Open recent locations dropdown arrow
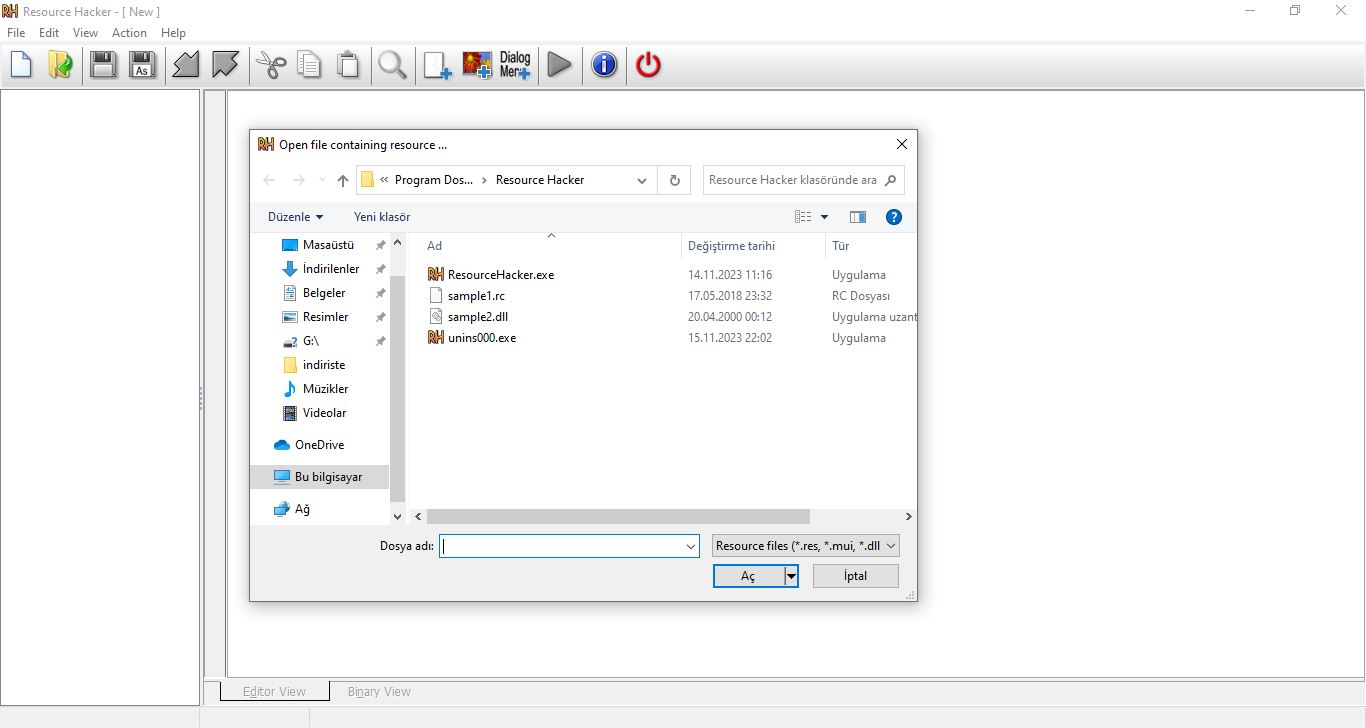This screenshot has width=1366, height=728. pos(322,180)
